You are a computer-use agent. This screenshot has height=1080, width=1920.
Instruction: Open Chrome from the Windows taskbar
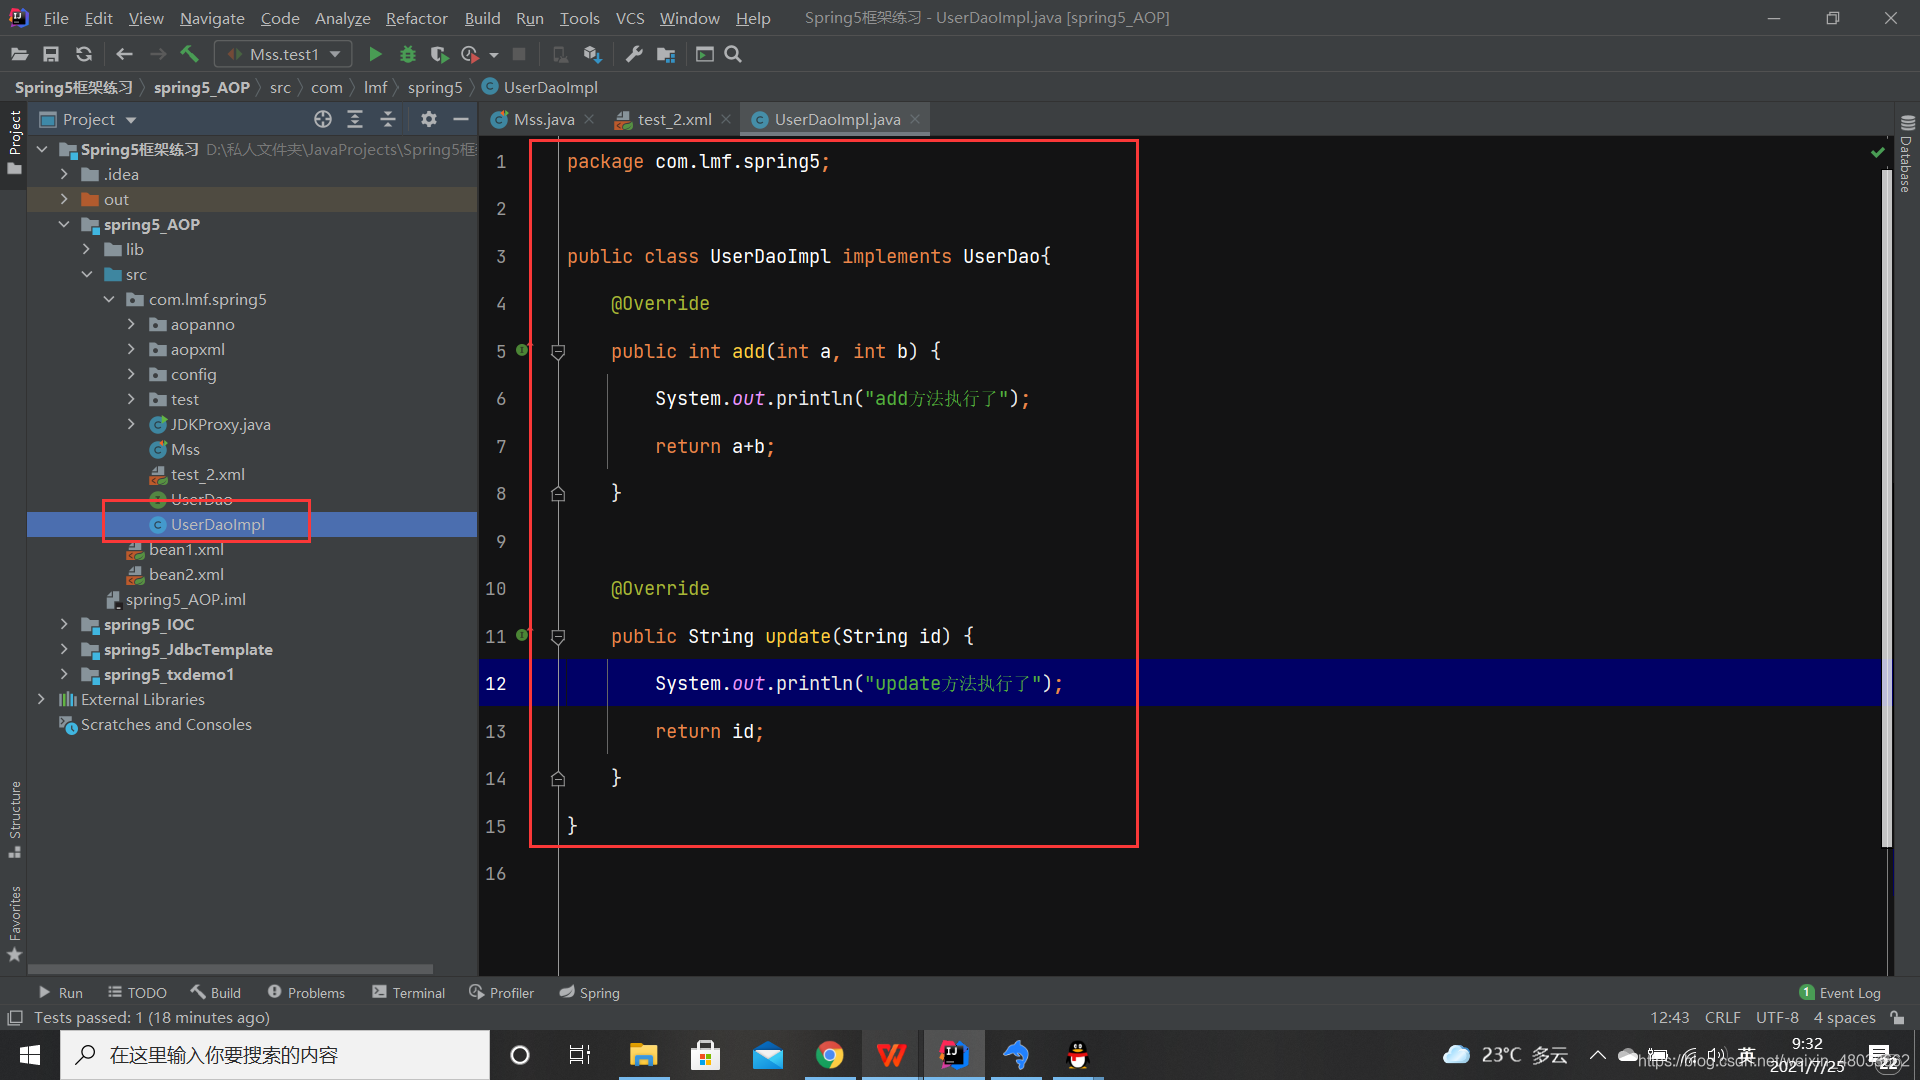[x=829, y=1055]
